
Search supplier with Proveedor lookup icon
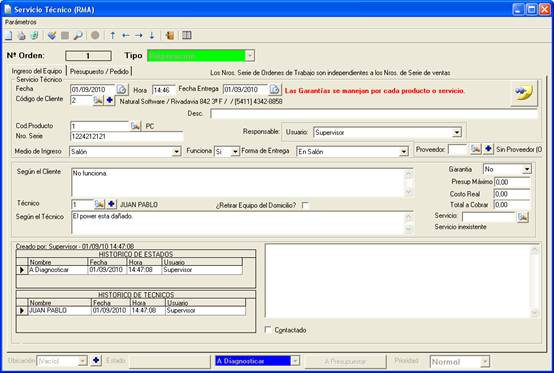[476, 149]
